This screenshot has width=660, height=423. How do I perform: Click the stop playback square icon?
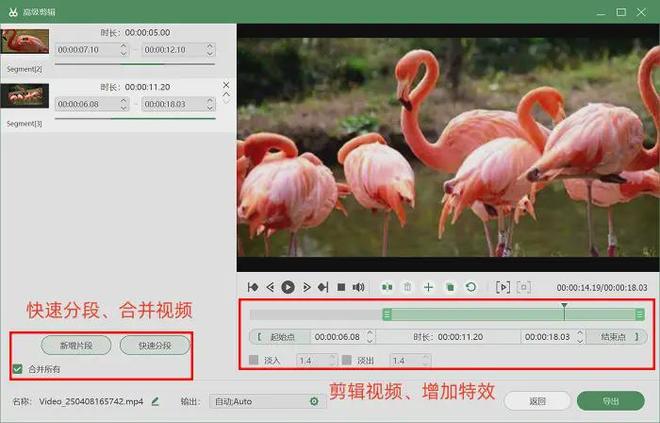tap(341, 287)
